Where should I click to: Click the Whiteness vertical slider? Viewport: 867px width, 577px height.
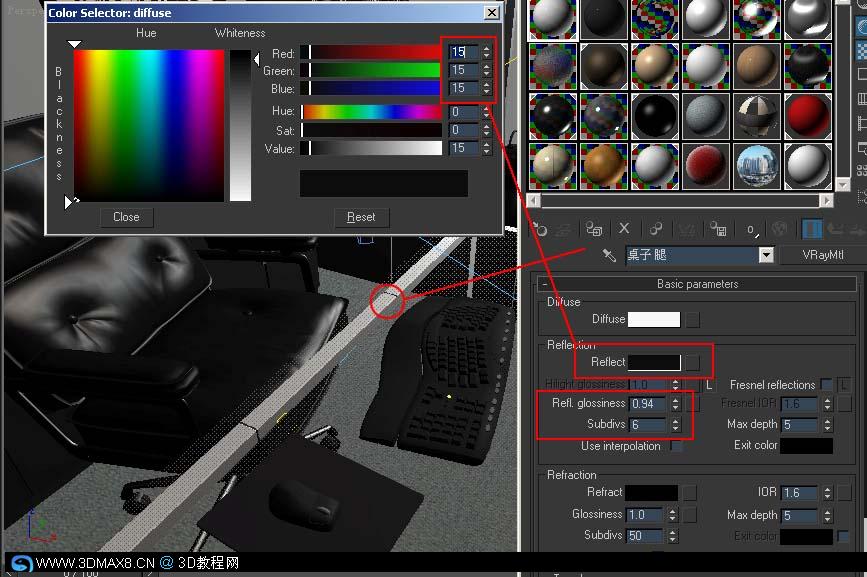[x=241, y=125]
